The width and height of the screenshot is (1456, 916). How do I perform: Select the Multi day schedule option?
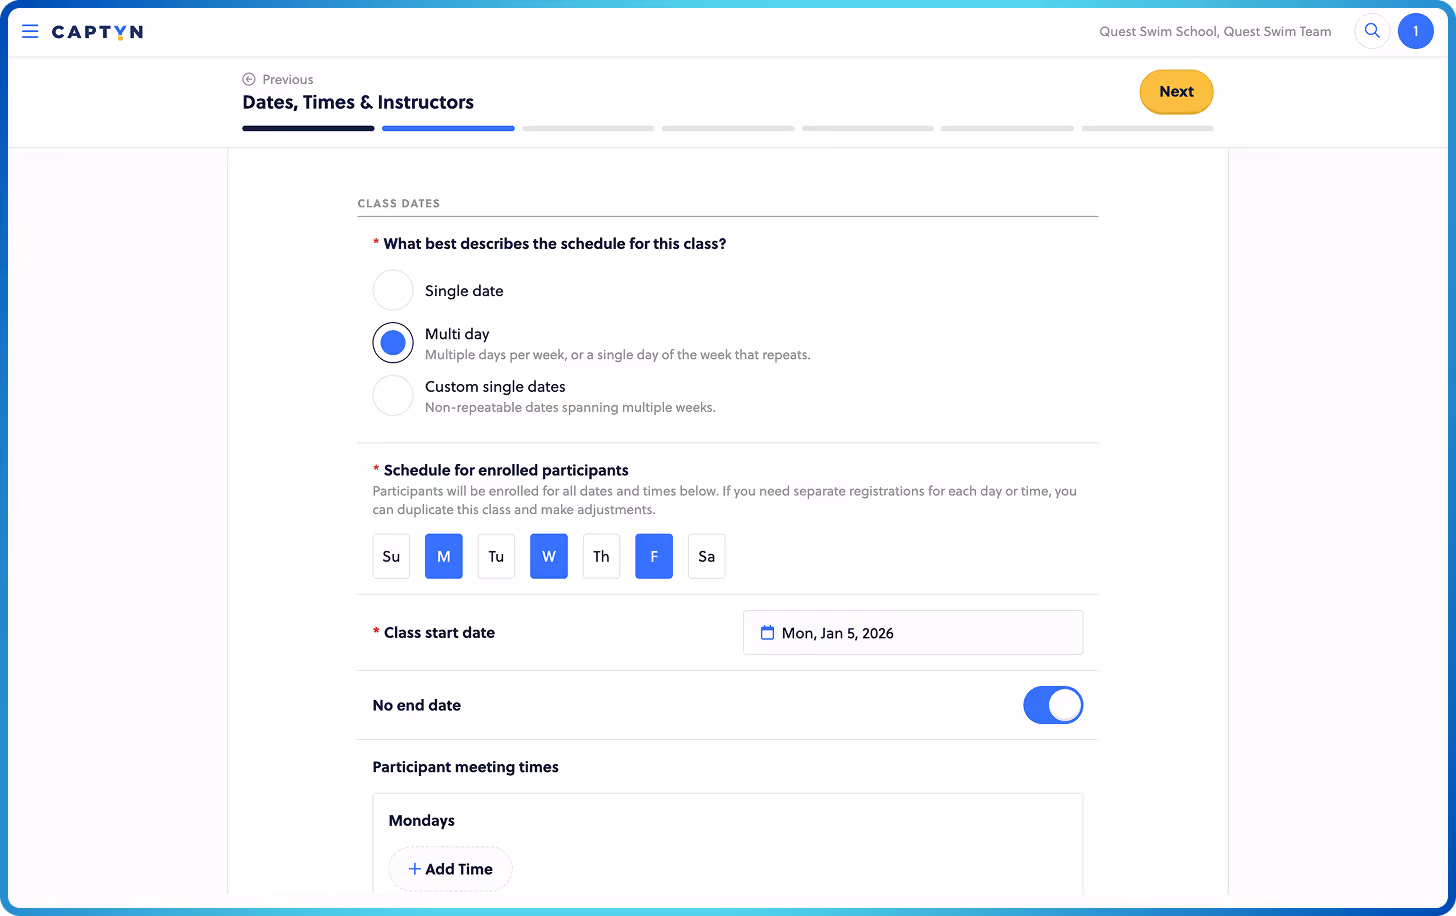pos(393,342)
